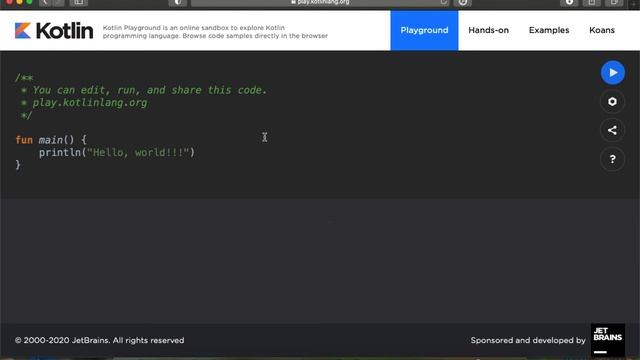Click the comment 'You can edit, run, and share this code.'
The height and width of the screenshot is (360, 640).
(x=149, y=90)
